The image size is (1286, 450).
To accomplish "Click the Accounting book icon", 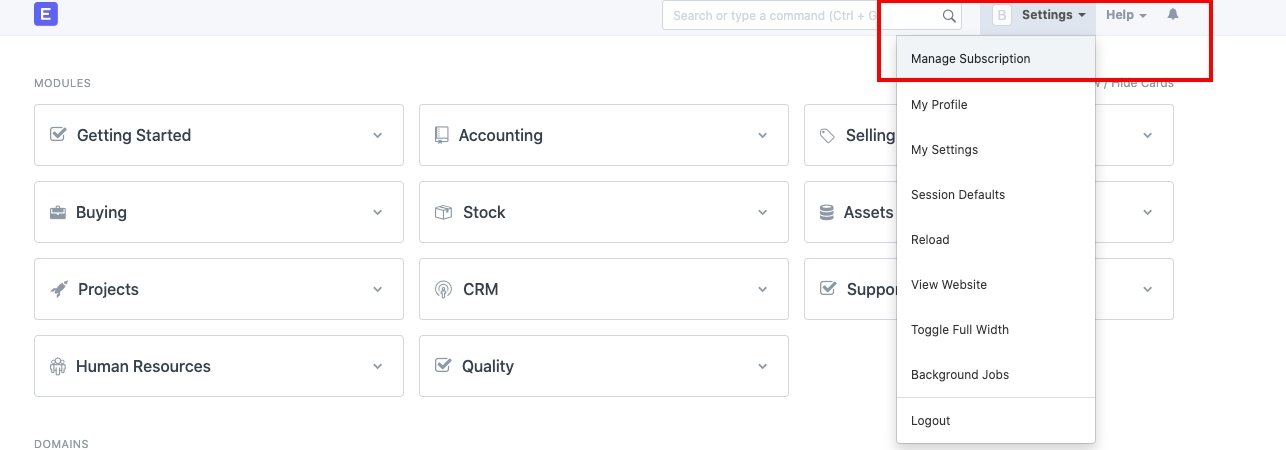I will [442, 135].
